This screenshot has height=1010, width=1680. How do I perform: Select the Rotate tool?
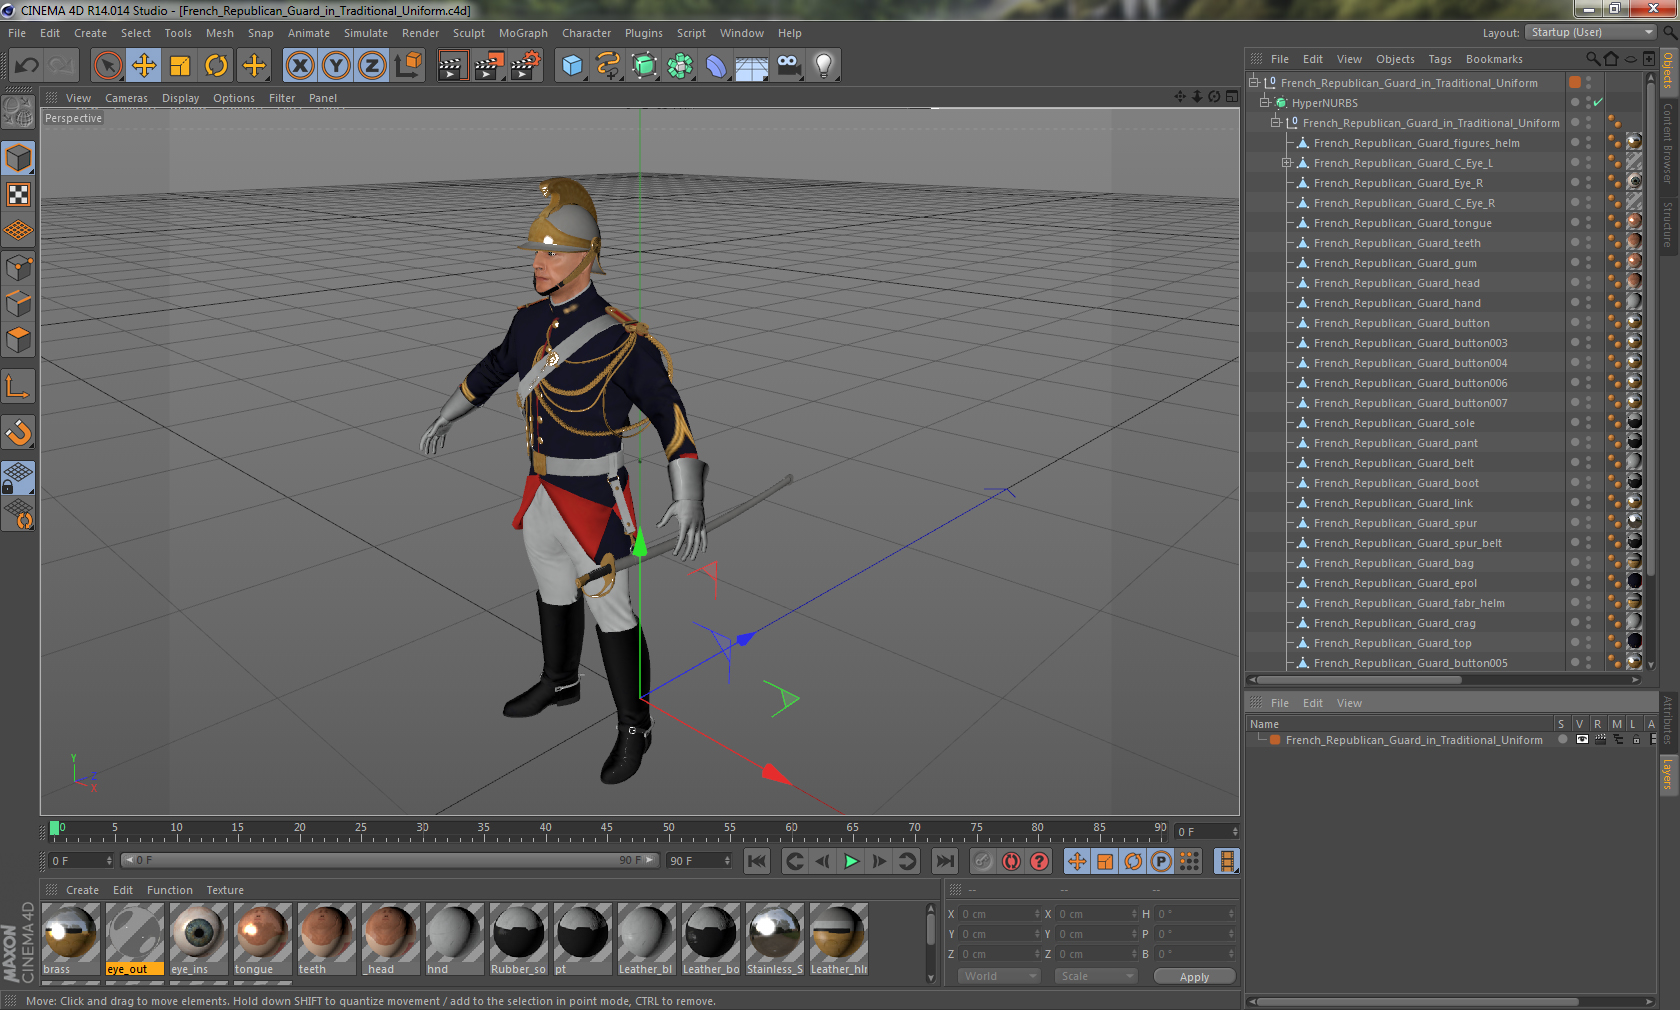(216, 66)
